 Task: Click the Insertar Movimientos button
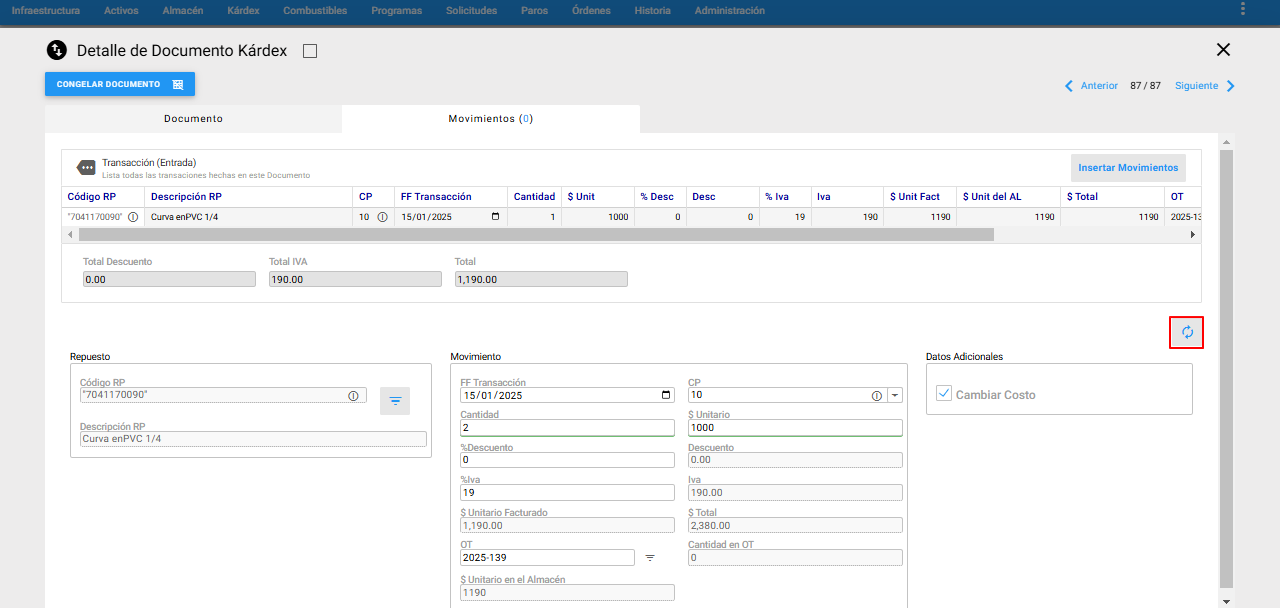1128,168
